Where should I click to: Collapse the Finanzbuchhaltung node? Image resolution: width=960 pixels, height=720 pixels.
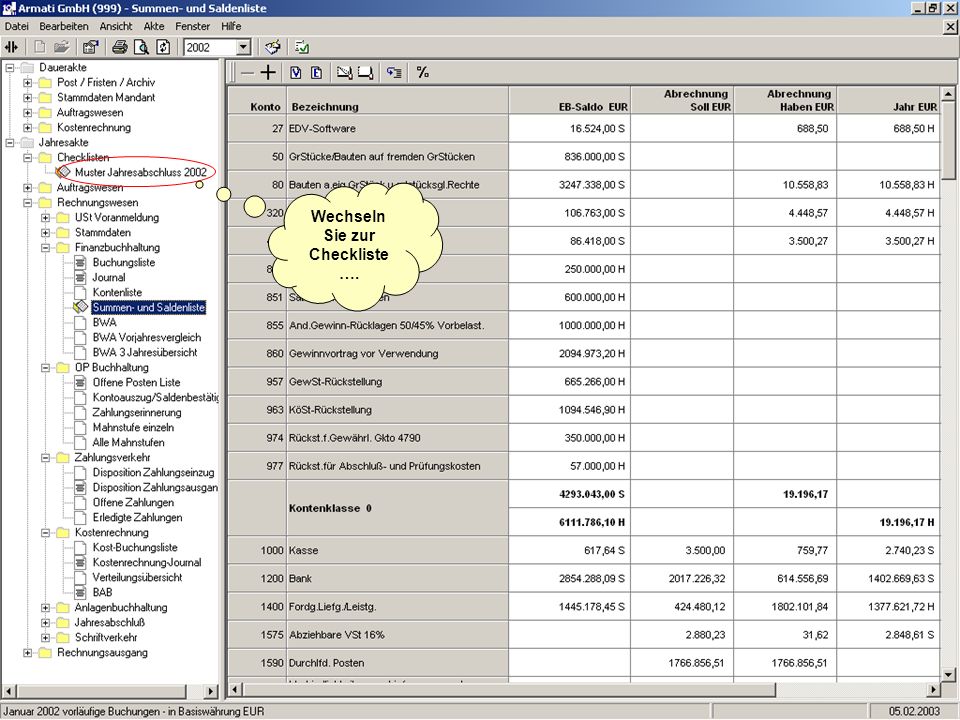(45, 247)
